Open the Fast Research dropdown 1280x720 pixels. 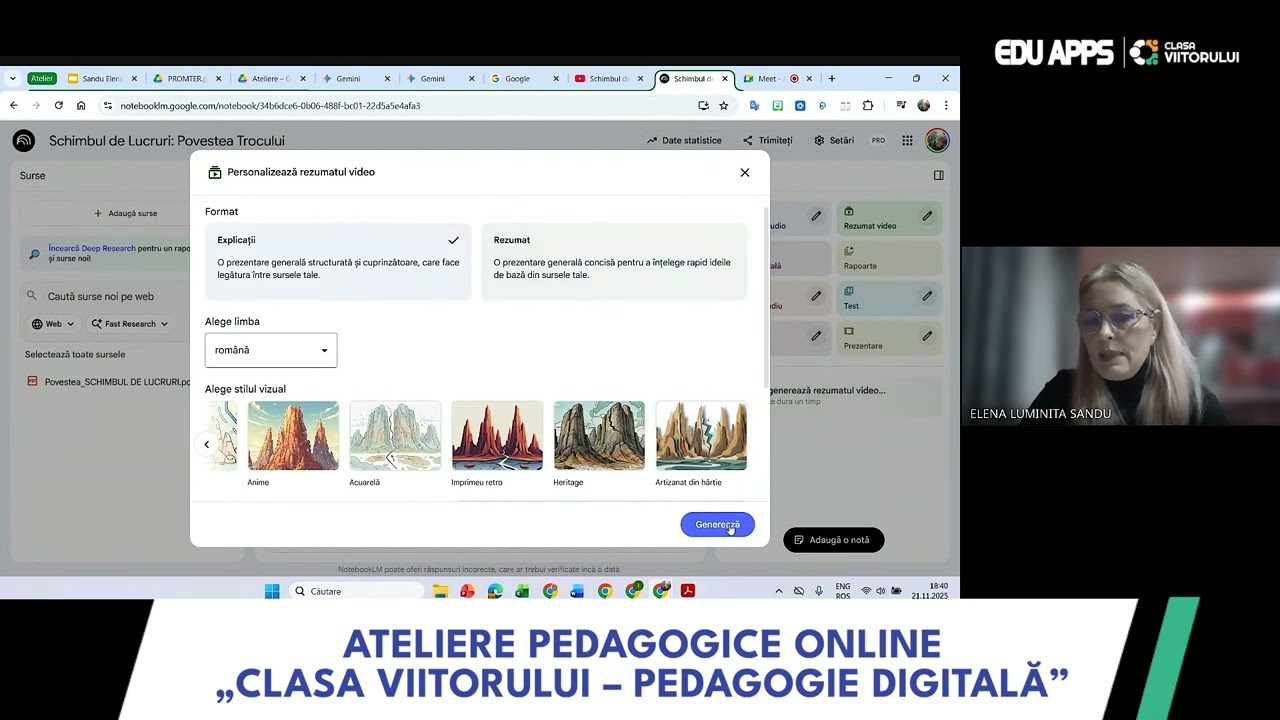point(130,324)
